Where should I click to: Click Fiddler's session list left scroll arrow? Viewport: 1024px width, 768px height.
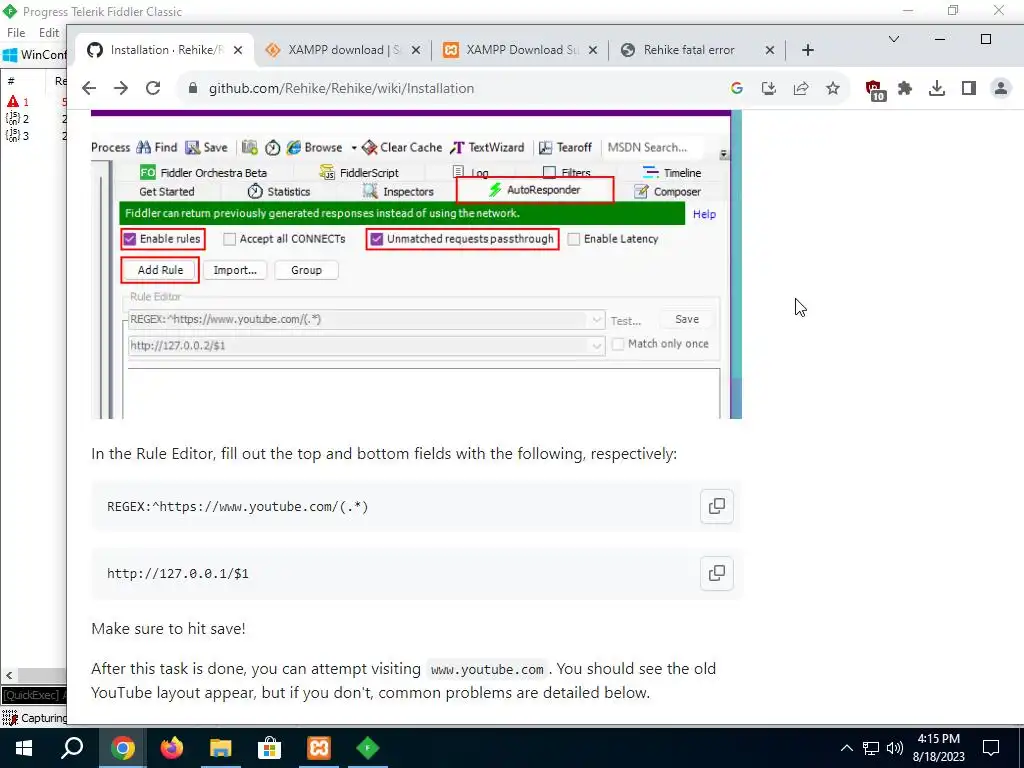[8, 675]
